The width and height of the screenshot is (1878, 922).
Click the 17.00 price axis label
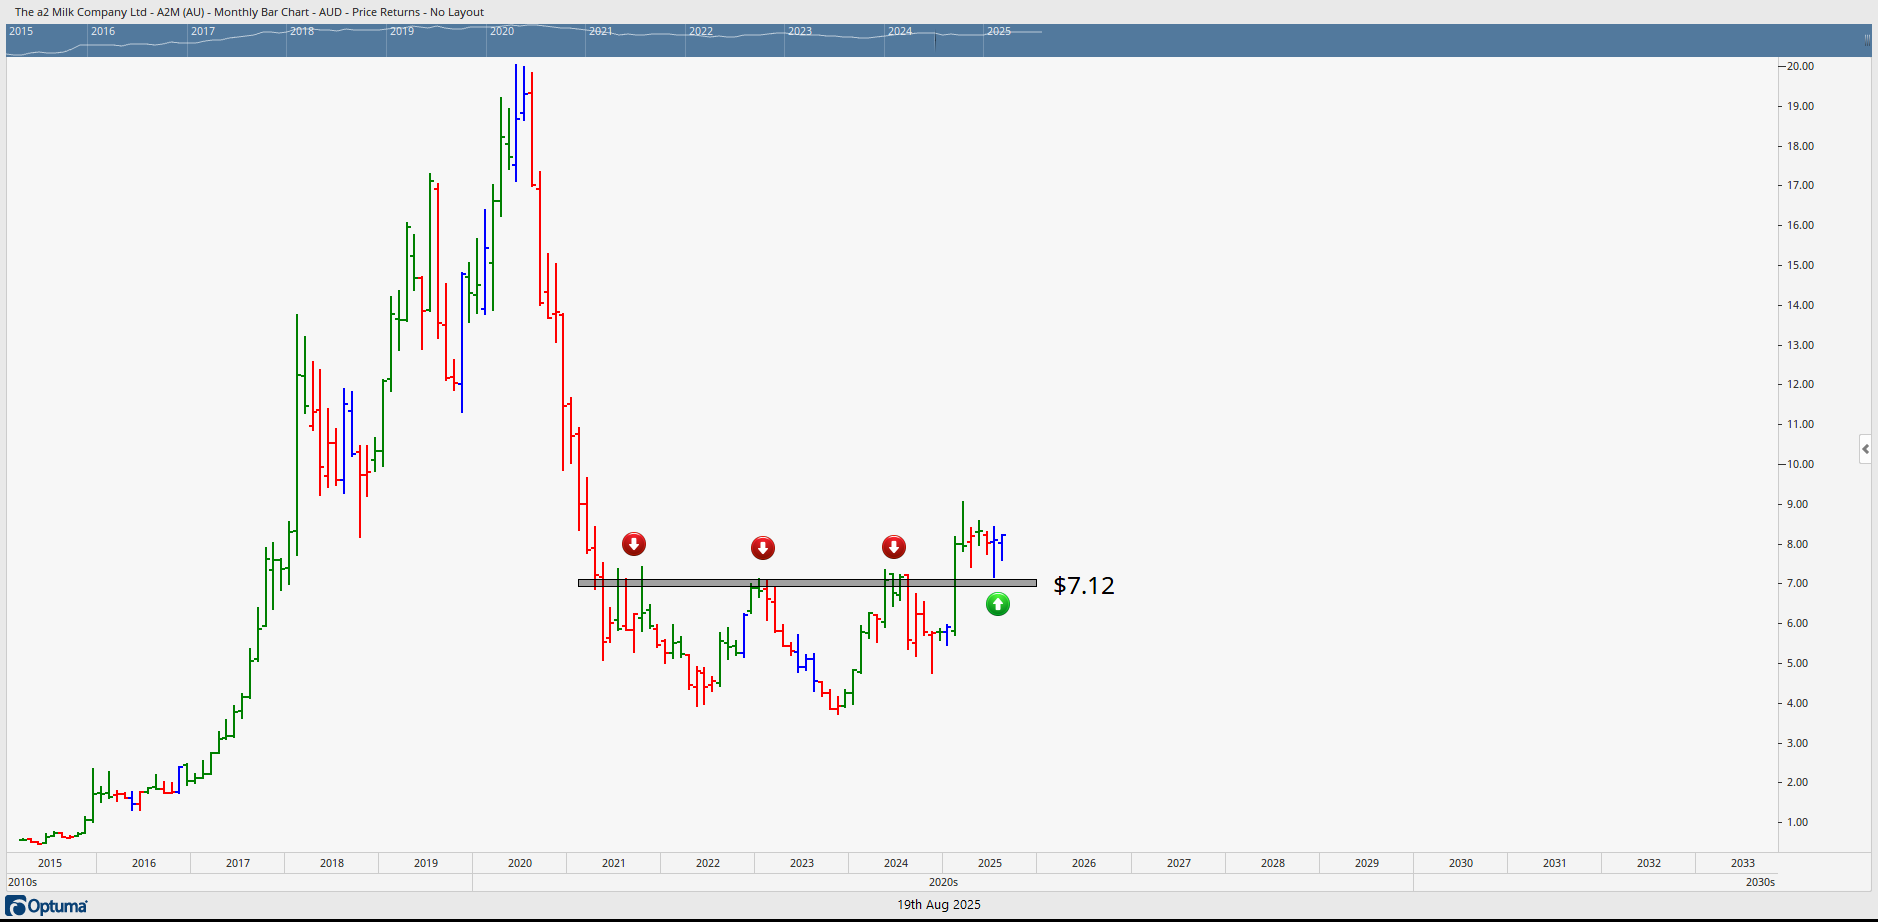[1801, 185]
